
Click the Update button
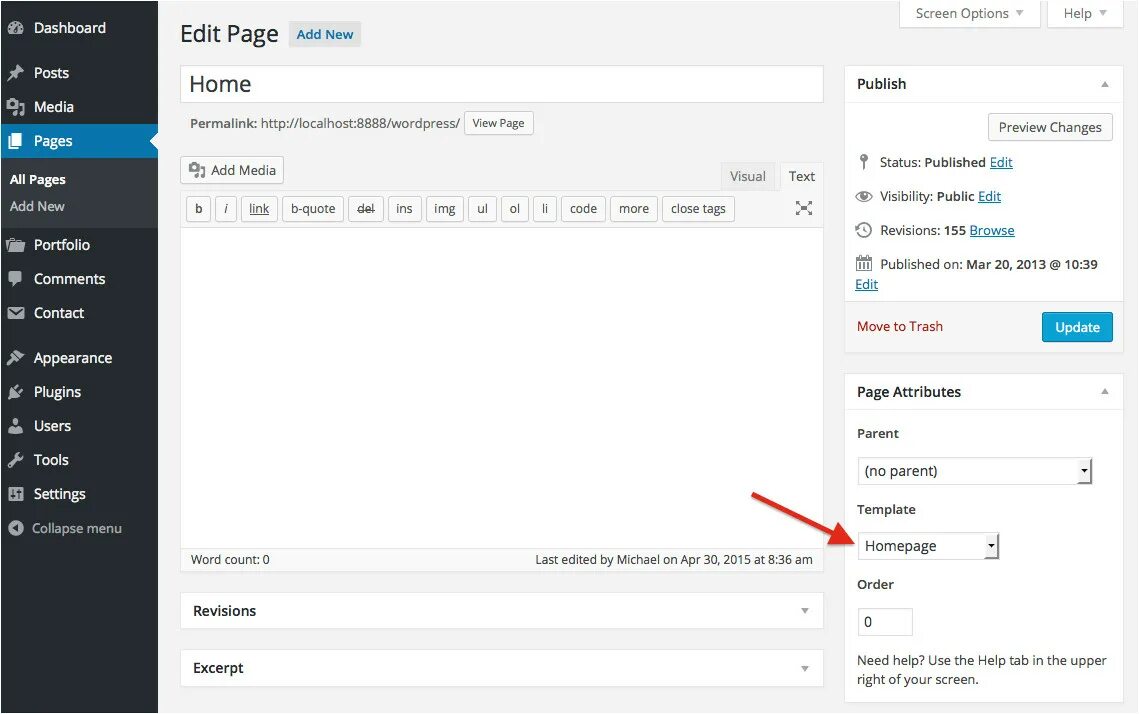click(1077, 328)
